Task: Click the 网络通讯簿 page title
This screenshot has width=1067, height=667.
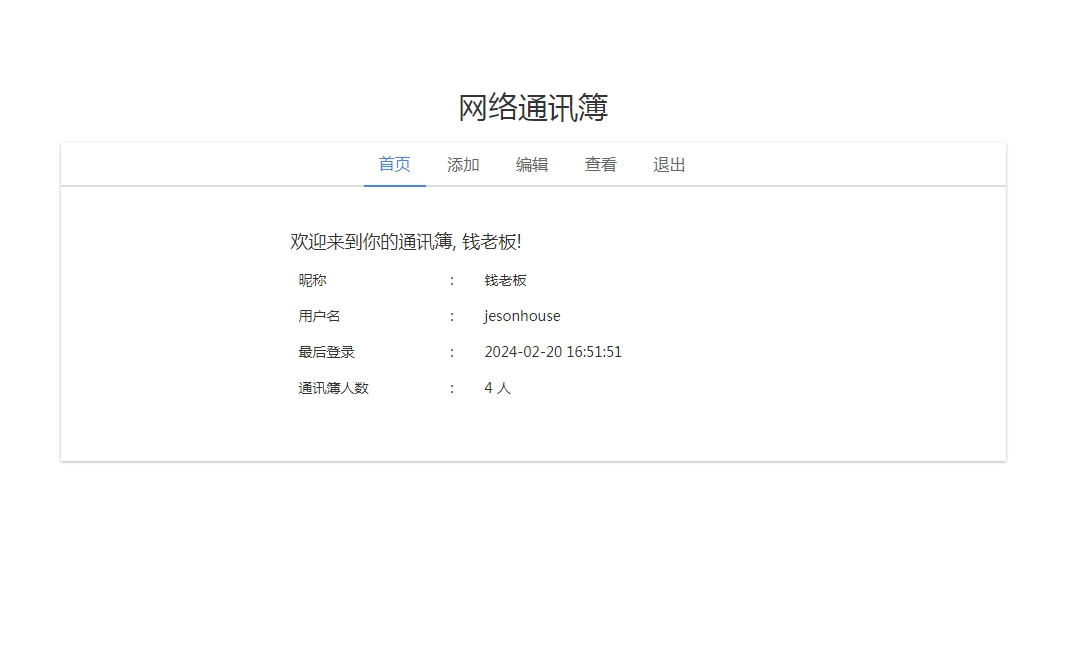Action: pos(533,108)
